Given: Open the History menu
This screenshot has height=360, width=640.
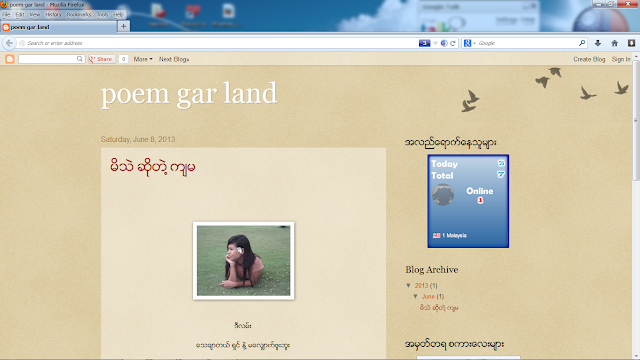Looking at the screenshot, I should click(x=53, y=14).
